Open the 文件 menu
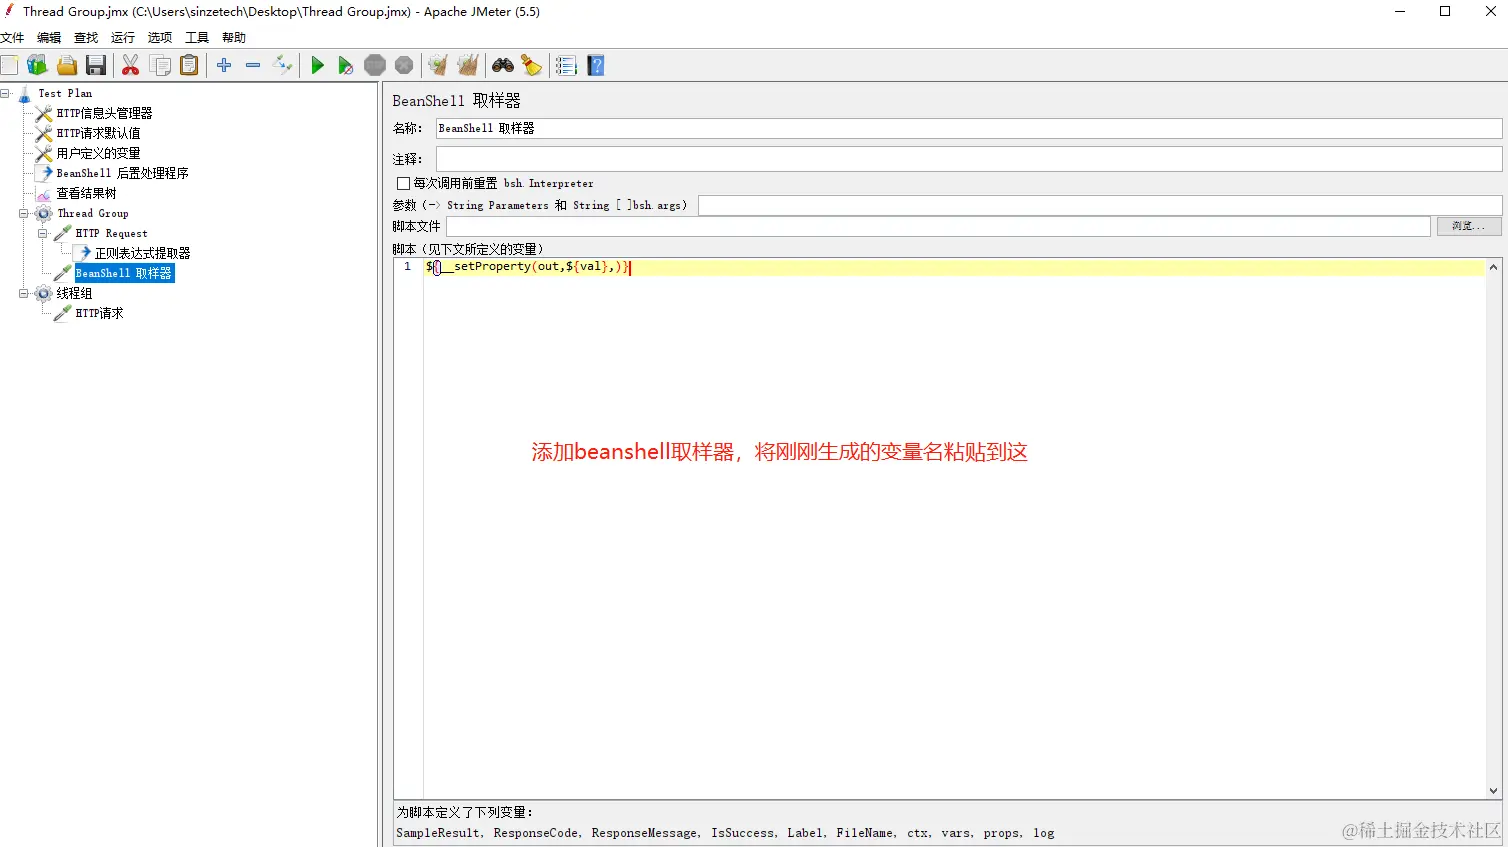The width and height of the screenshot is (1508, 847). pos(12,38)
